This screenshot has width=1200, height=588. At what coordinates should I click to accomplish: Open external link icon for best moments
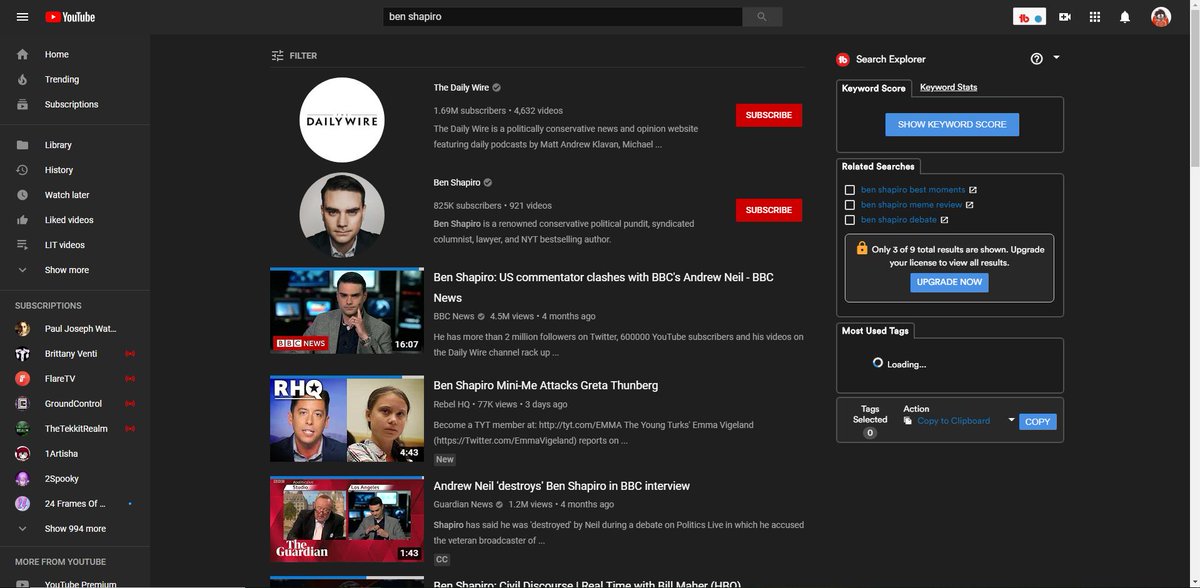[x=973, y=190]
